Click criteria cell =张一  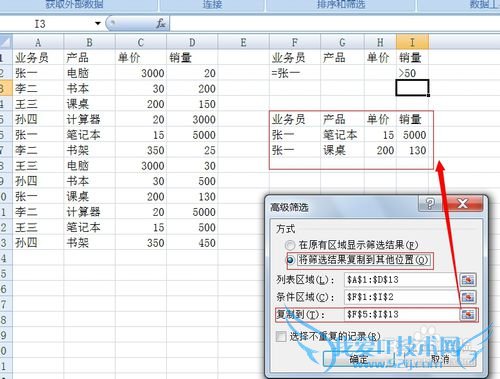[x=295, y=73]
